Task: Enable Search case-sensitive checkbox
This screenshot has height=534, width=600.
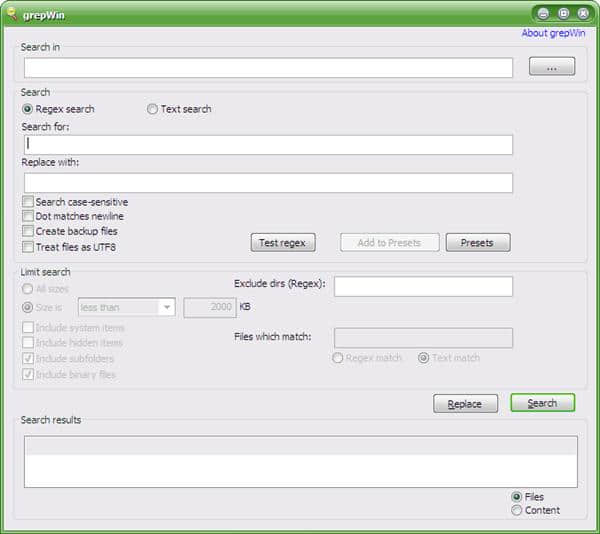Action: point(28,202)
